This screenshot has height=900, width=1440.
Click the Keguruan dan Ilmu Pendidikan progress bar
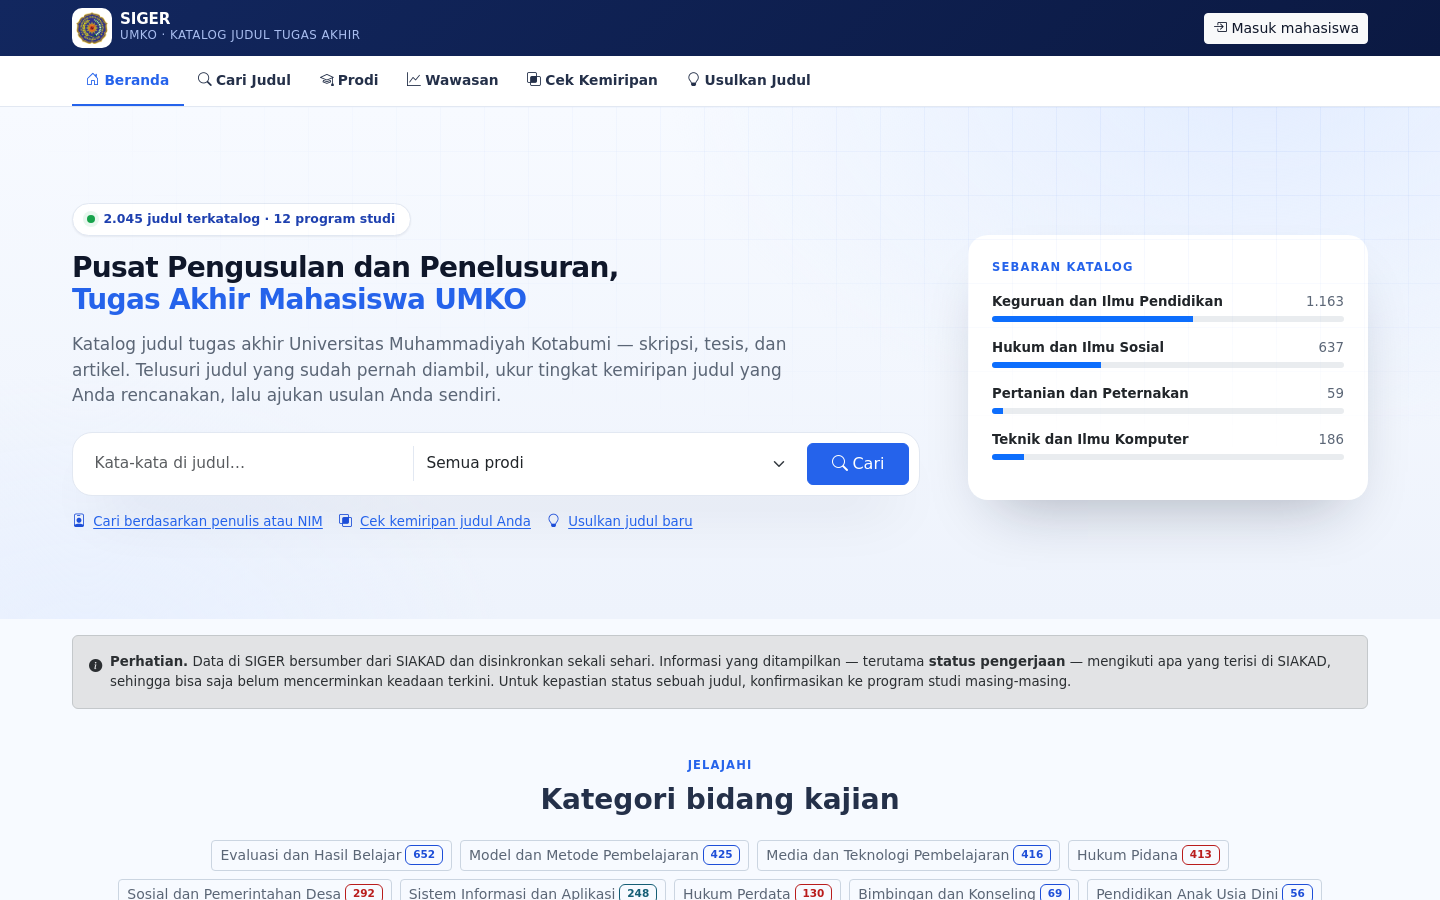[1168, 319]
